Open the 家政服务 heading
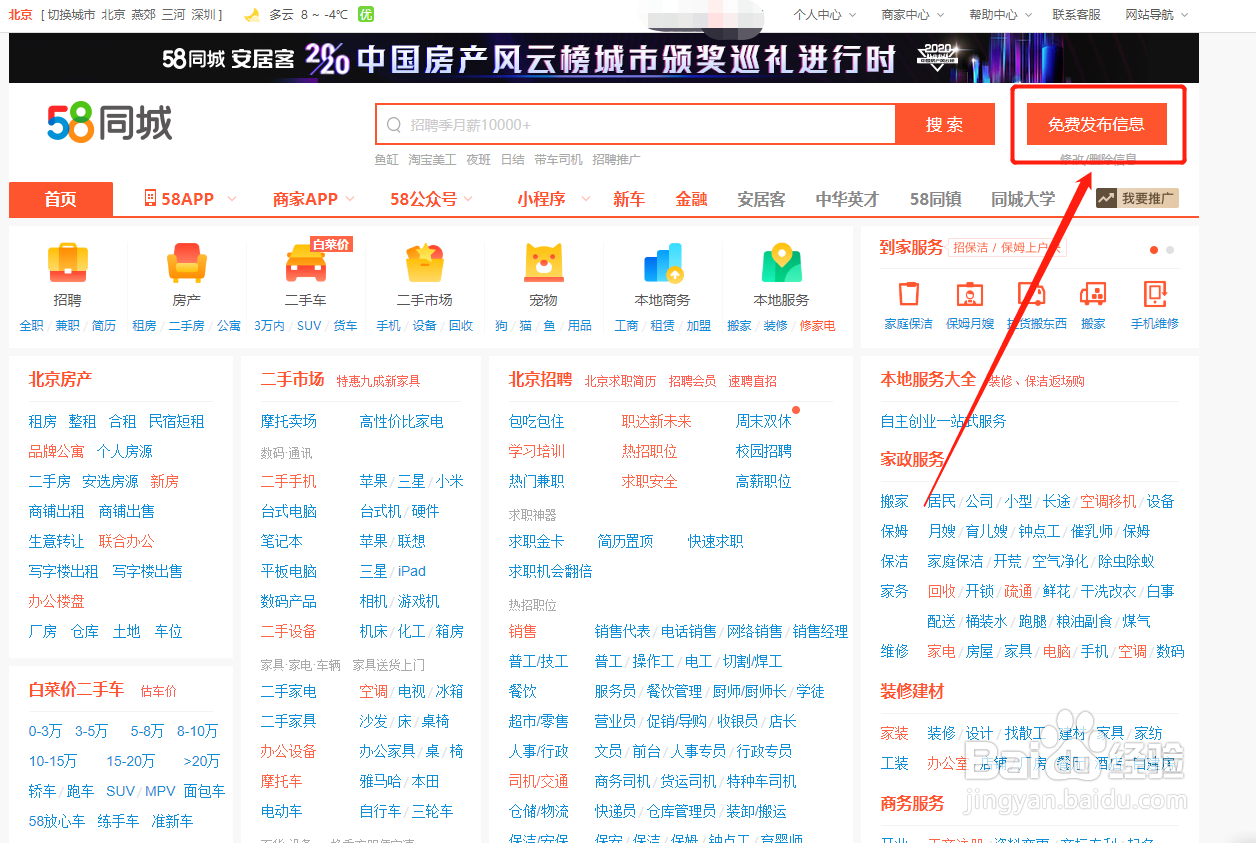This screenshot has height=843, width=1256. (x=912, y=459)
